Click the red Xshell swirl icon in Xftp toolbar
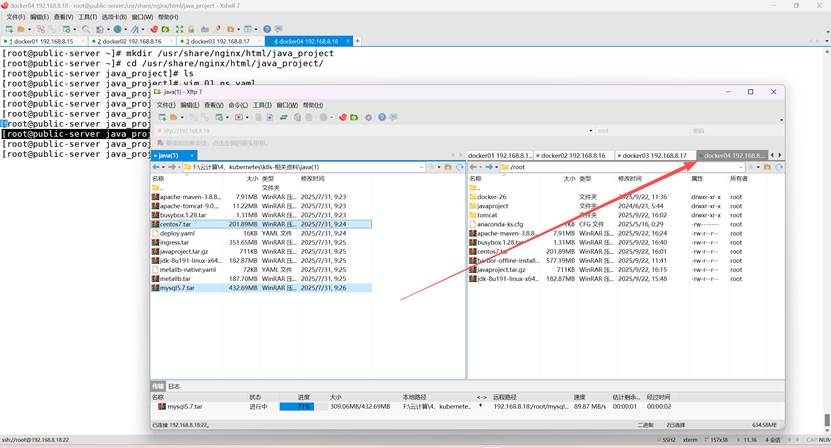This screenshot has height=448, width=831. (343, 117)
